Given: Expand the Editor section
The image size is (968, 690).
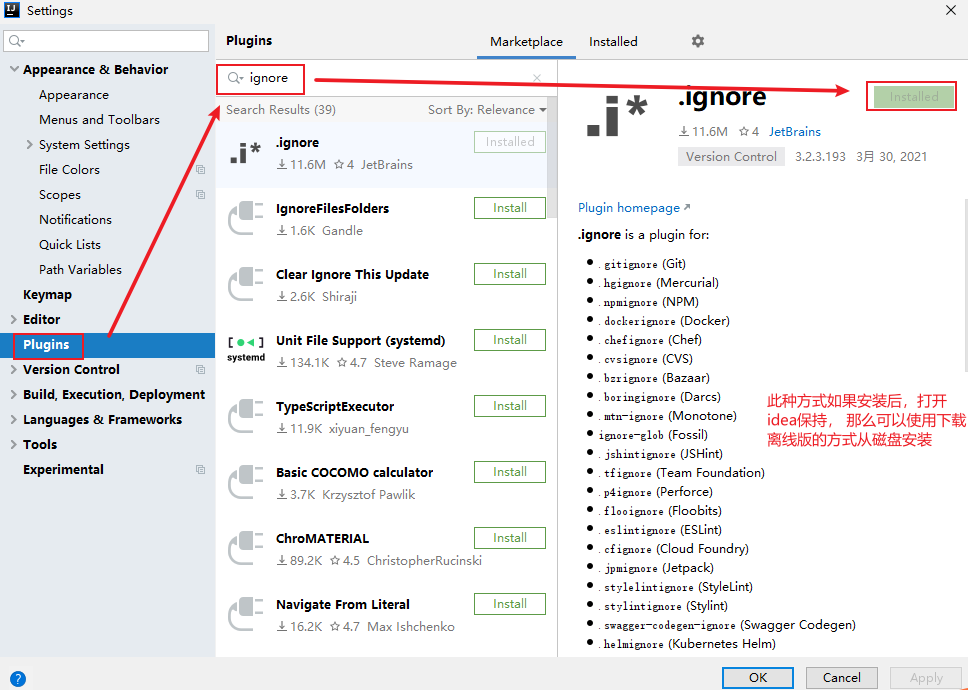Looking at the screenshot, I should click(x=14, y=319).
